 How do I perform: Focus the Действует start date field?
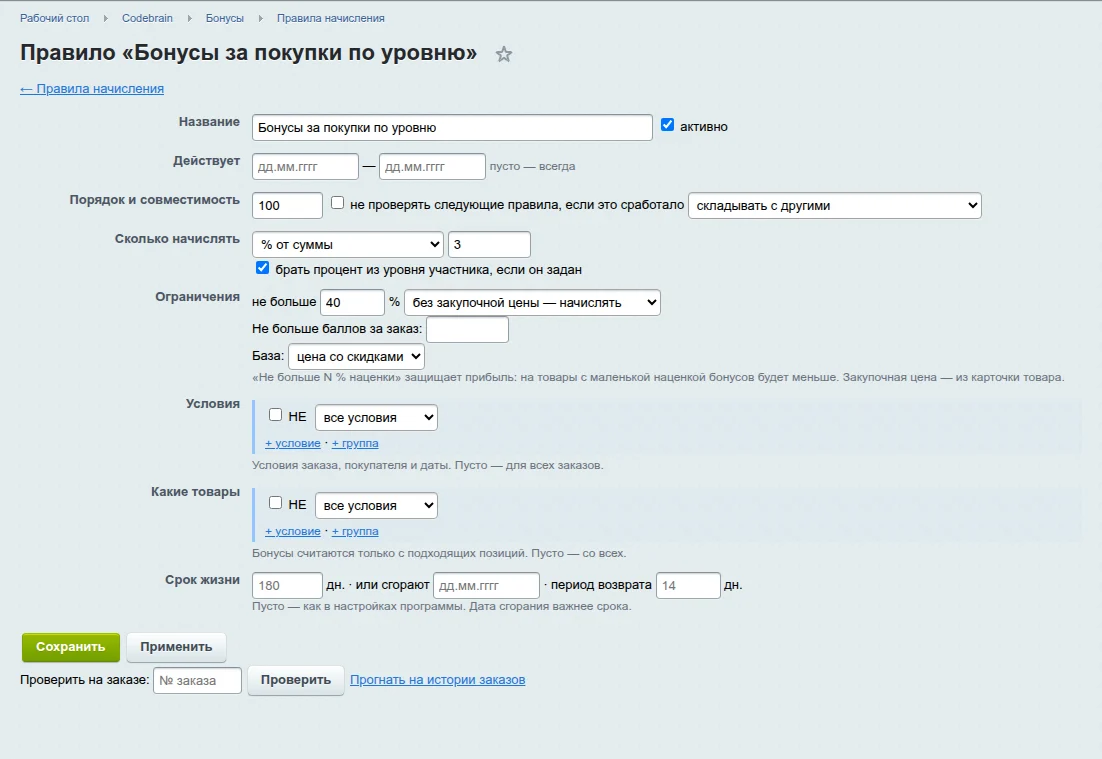click(305, 167)
